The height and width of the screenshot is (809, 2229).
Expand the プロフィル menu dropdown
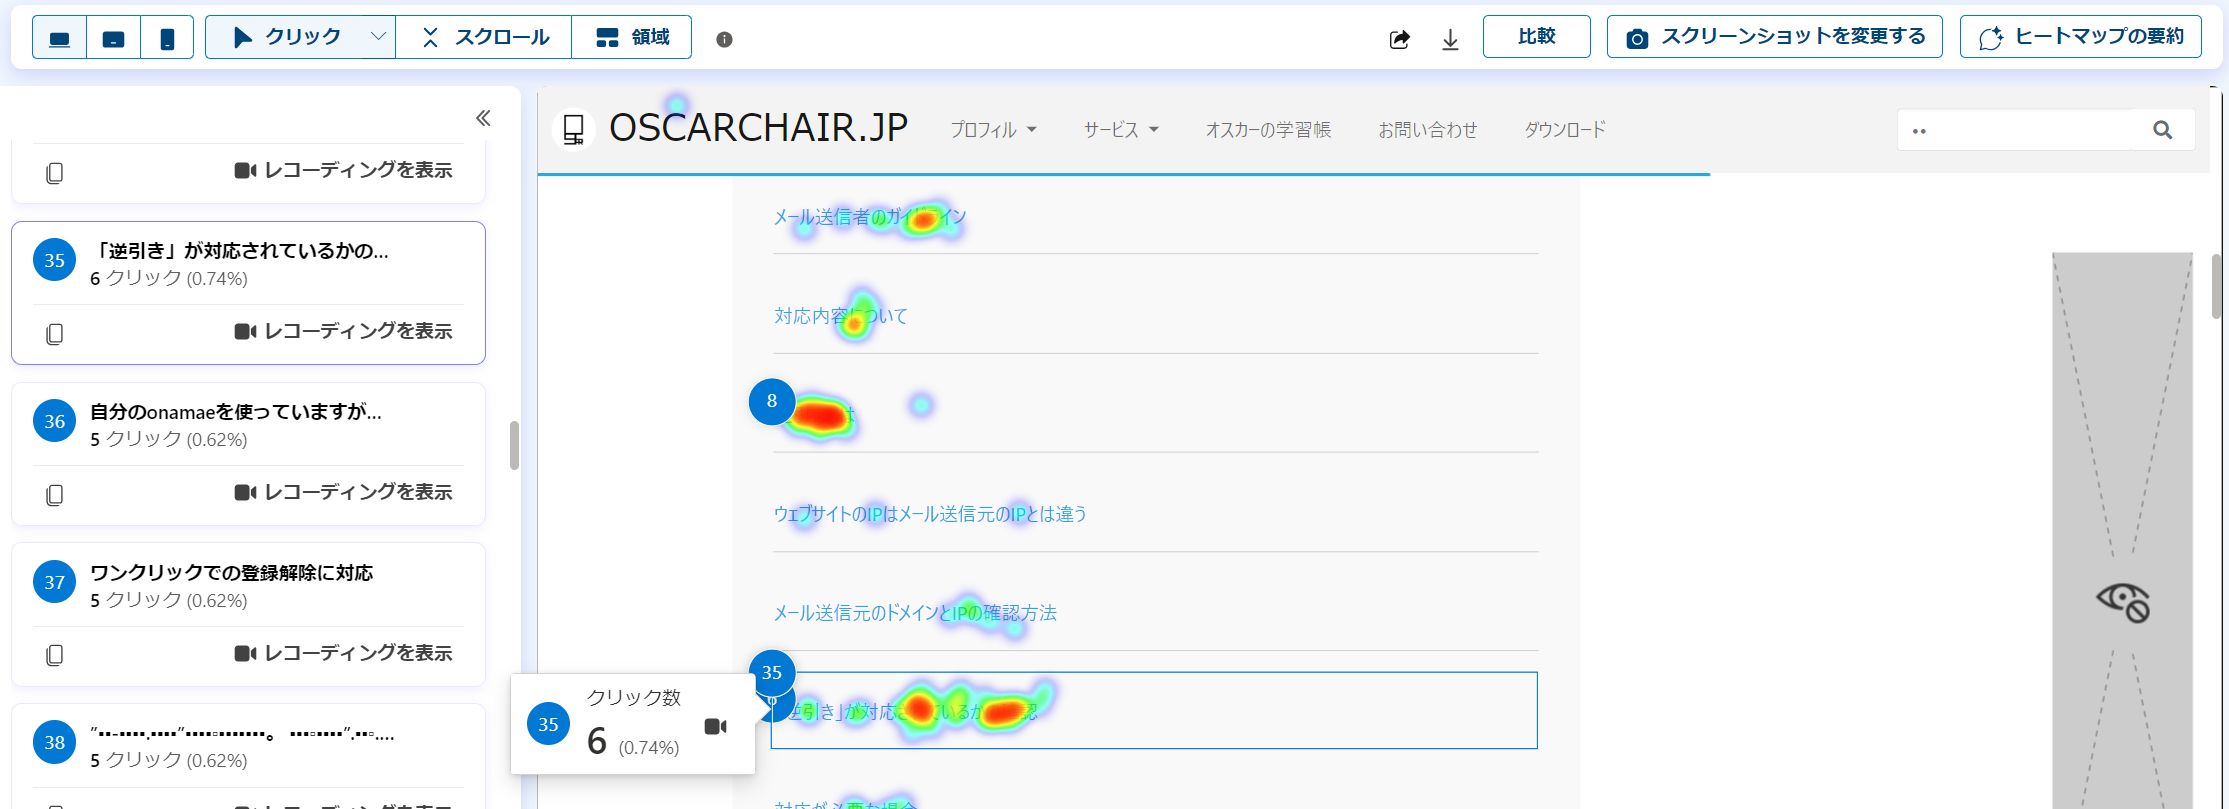(x=993, y=130)
